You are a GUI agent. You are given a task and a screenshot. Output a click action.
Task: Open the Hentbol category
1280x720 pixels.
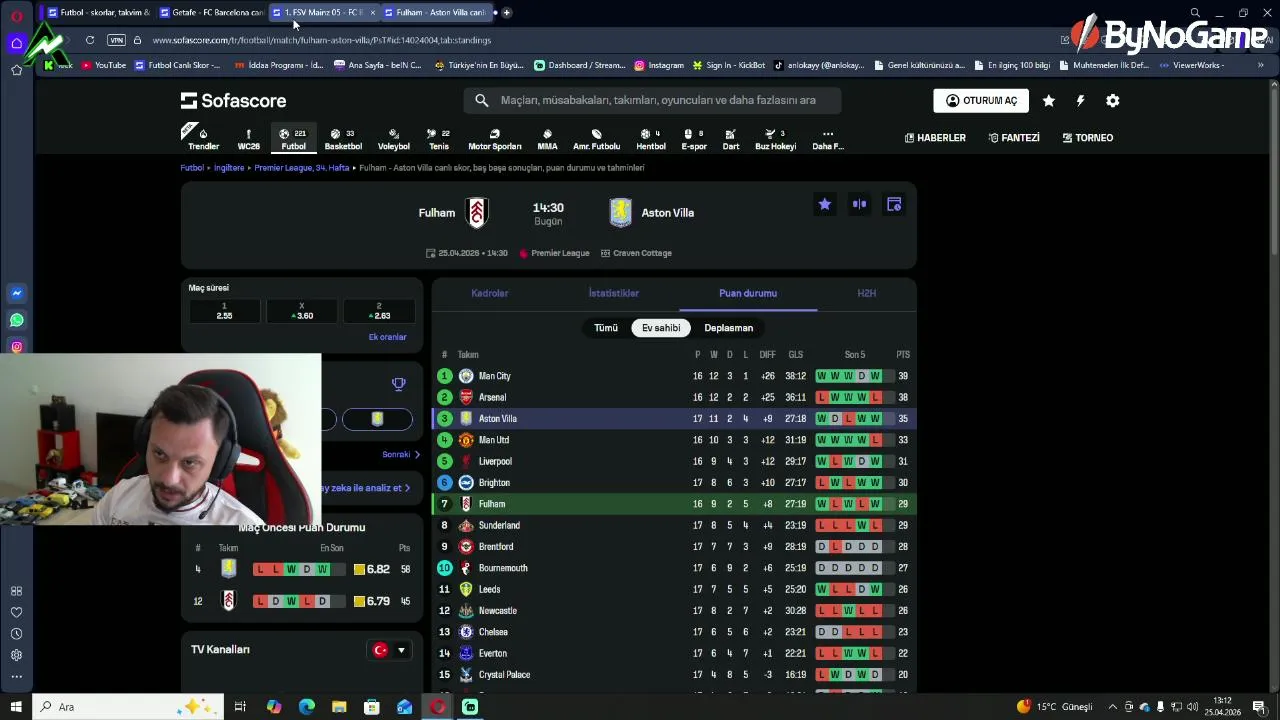pyautogui.click(x=650, y=139)
